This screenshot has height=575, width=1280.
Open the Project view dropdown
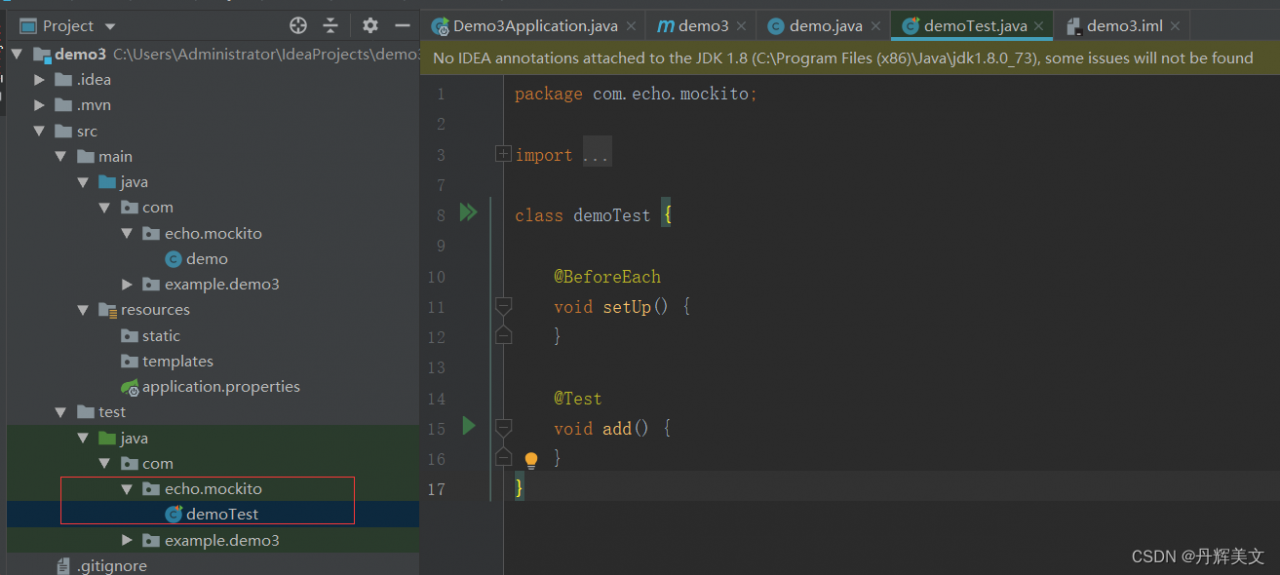110,26
